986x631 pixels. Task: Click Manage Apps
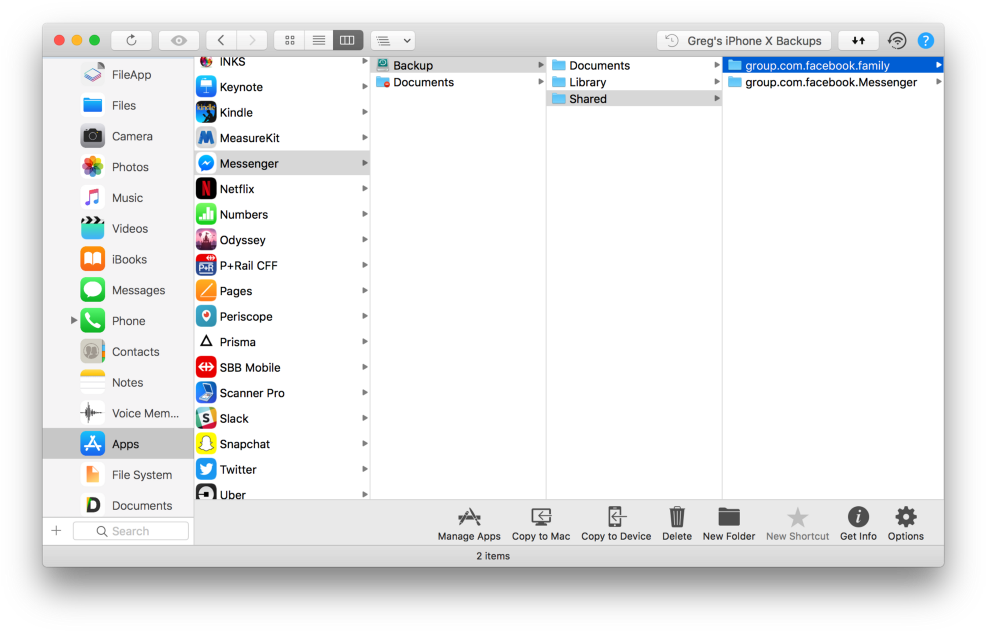click(x=469, y=524)
